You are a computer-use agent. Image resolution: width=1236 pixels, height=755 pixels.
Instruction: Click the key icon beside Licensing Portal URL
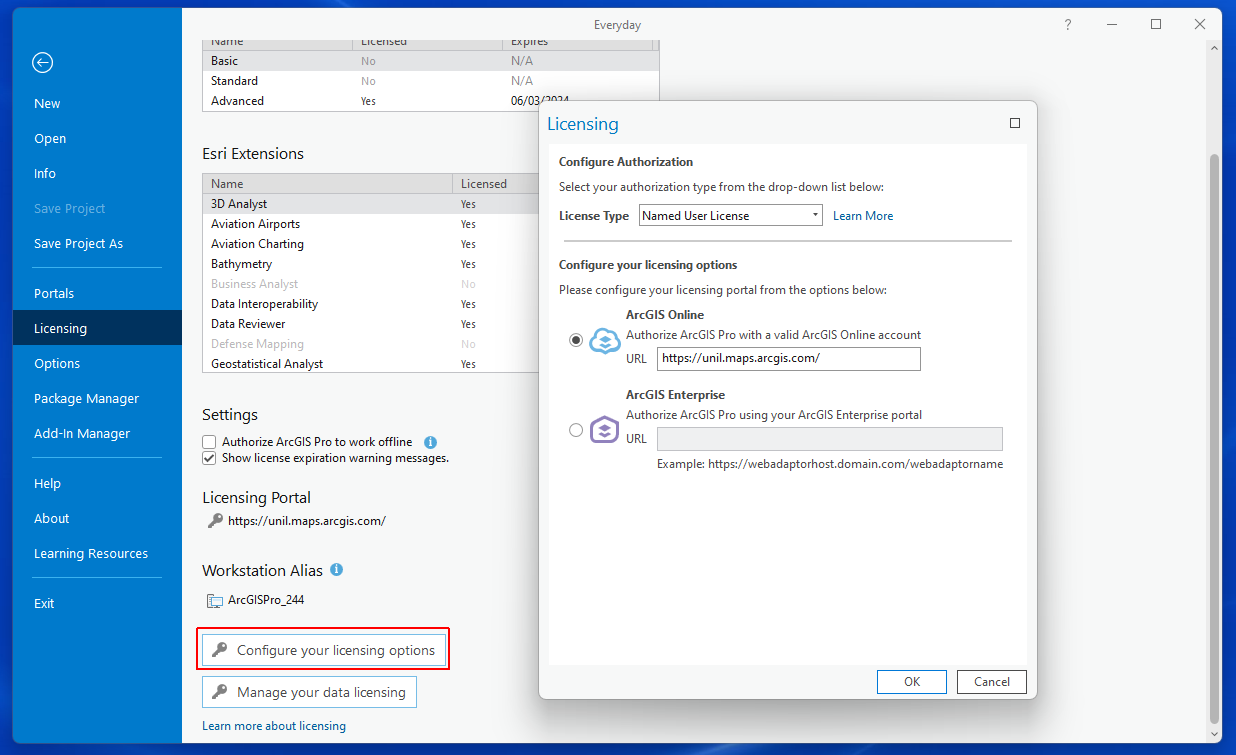click(215, 521)
